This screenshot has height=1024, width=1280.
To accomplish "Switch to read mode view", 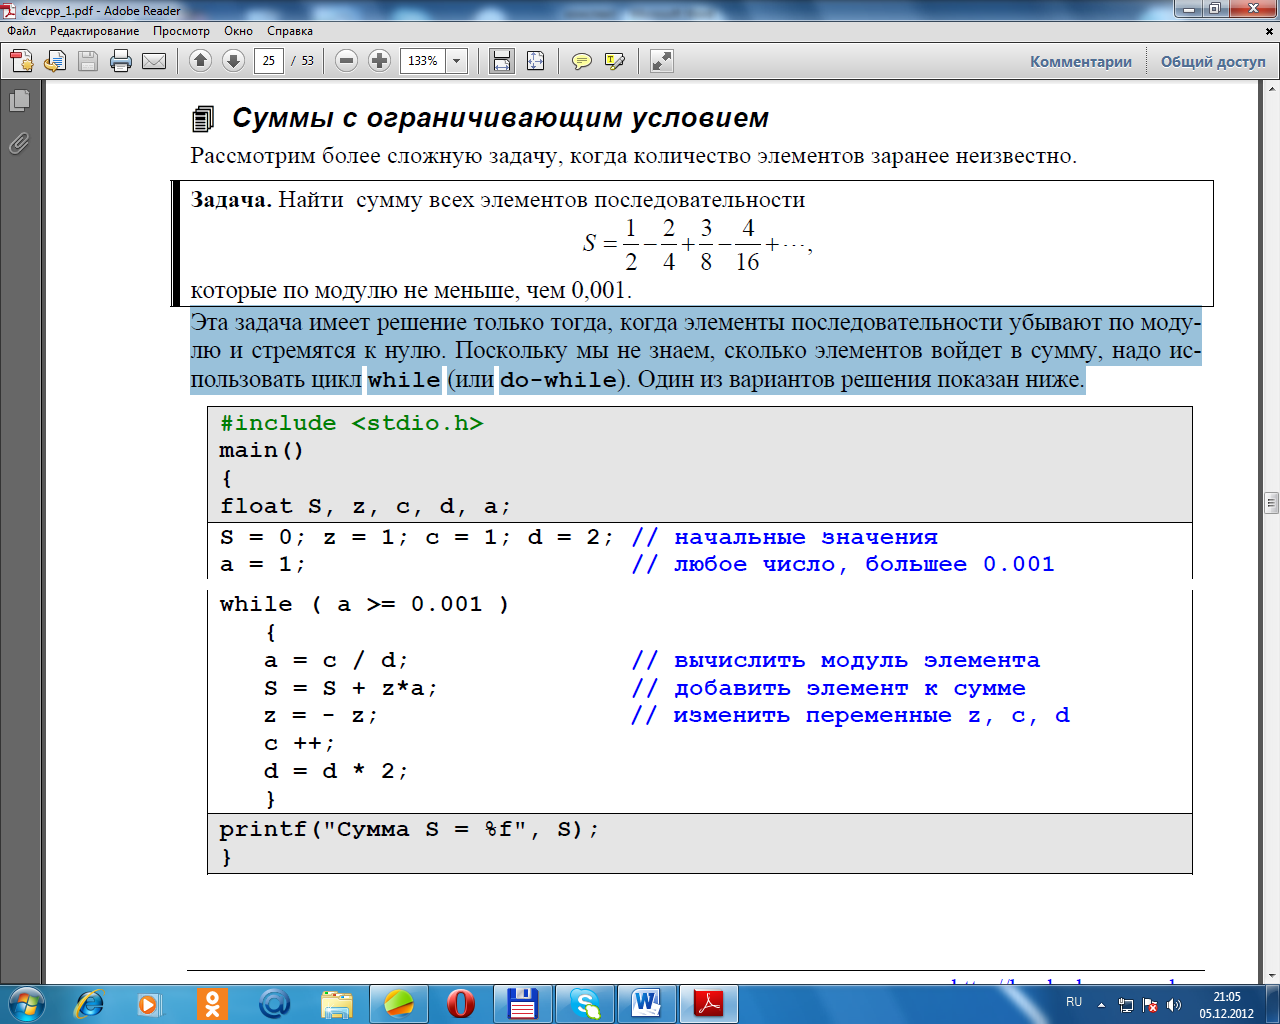I will click(x=661, y=61).
